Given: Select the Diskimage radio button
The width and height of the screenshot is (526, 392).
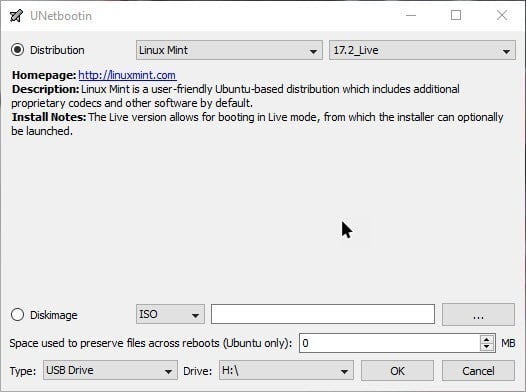Looking at the screenshot, I should [17, 315].
